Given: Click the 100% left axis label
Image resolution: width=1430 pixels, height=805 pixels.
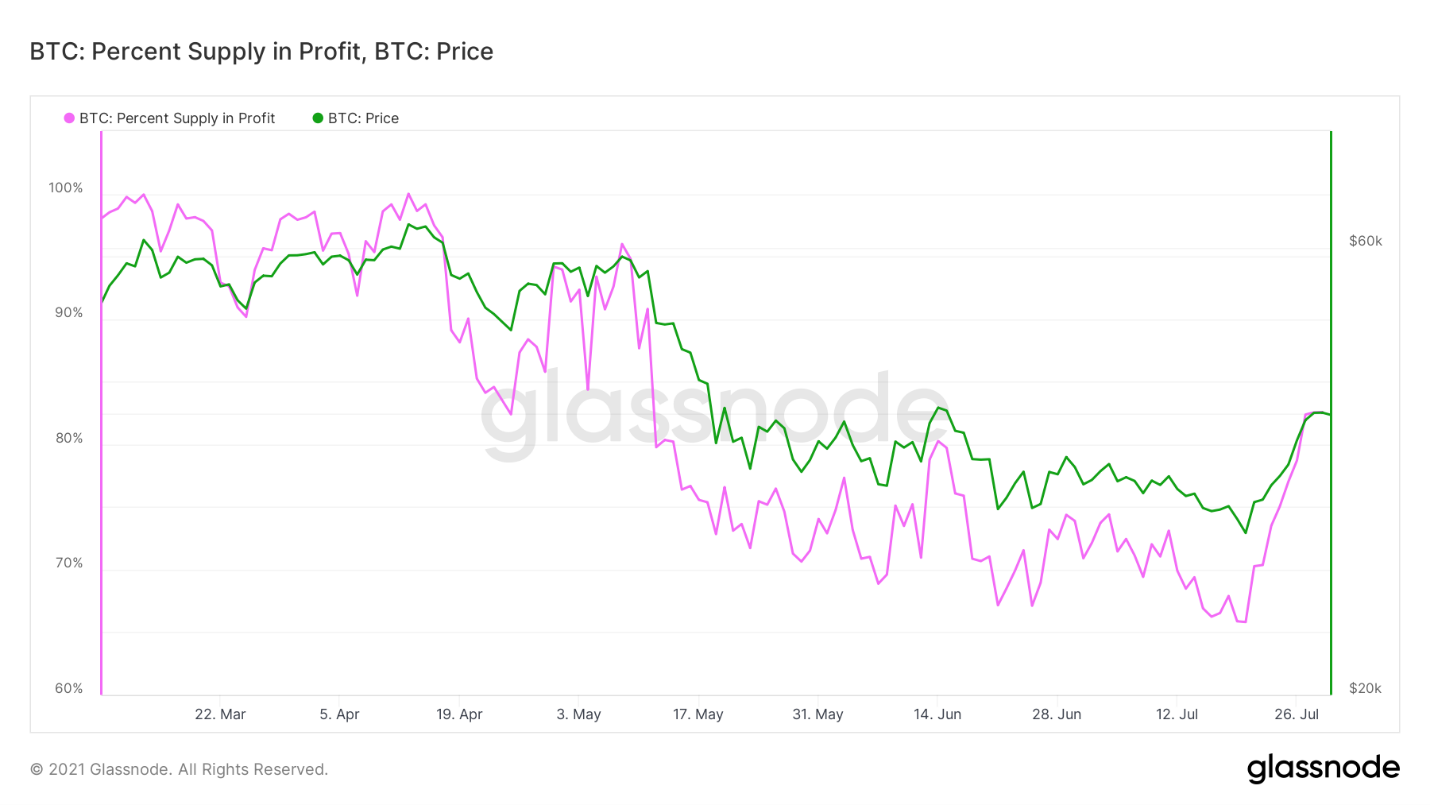Looking at the screenshot, I should coord(65,188).
